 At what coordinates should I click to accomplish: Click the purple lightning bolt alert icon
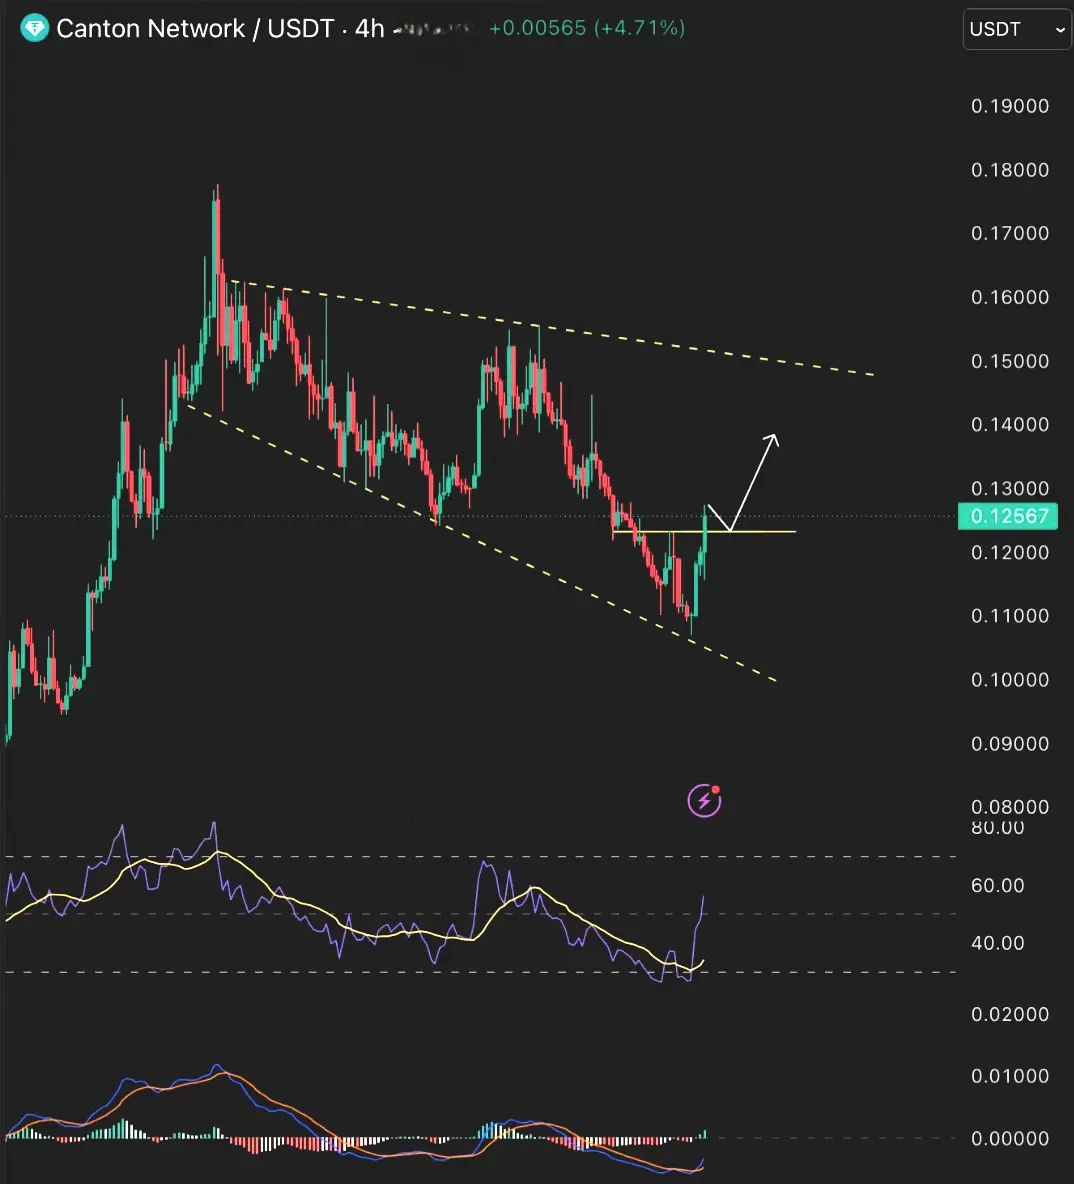point(704,800)
